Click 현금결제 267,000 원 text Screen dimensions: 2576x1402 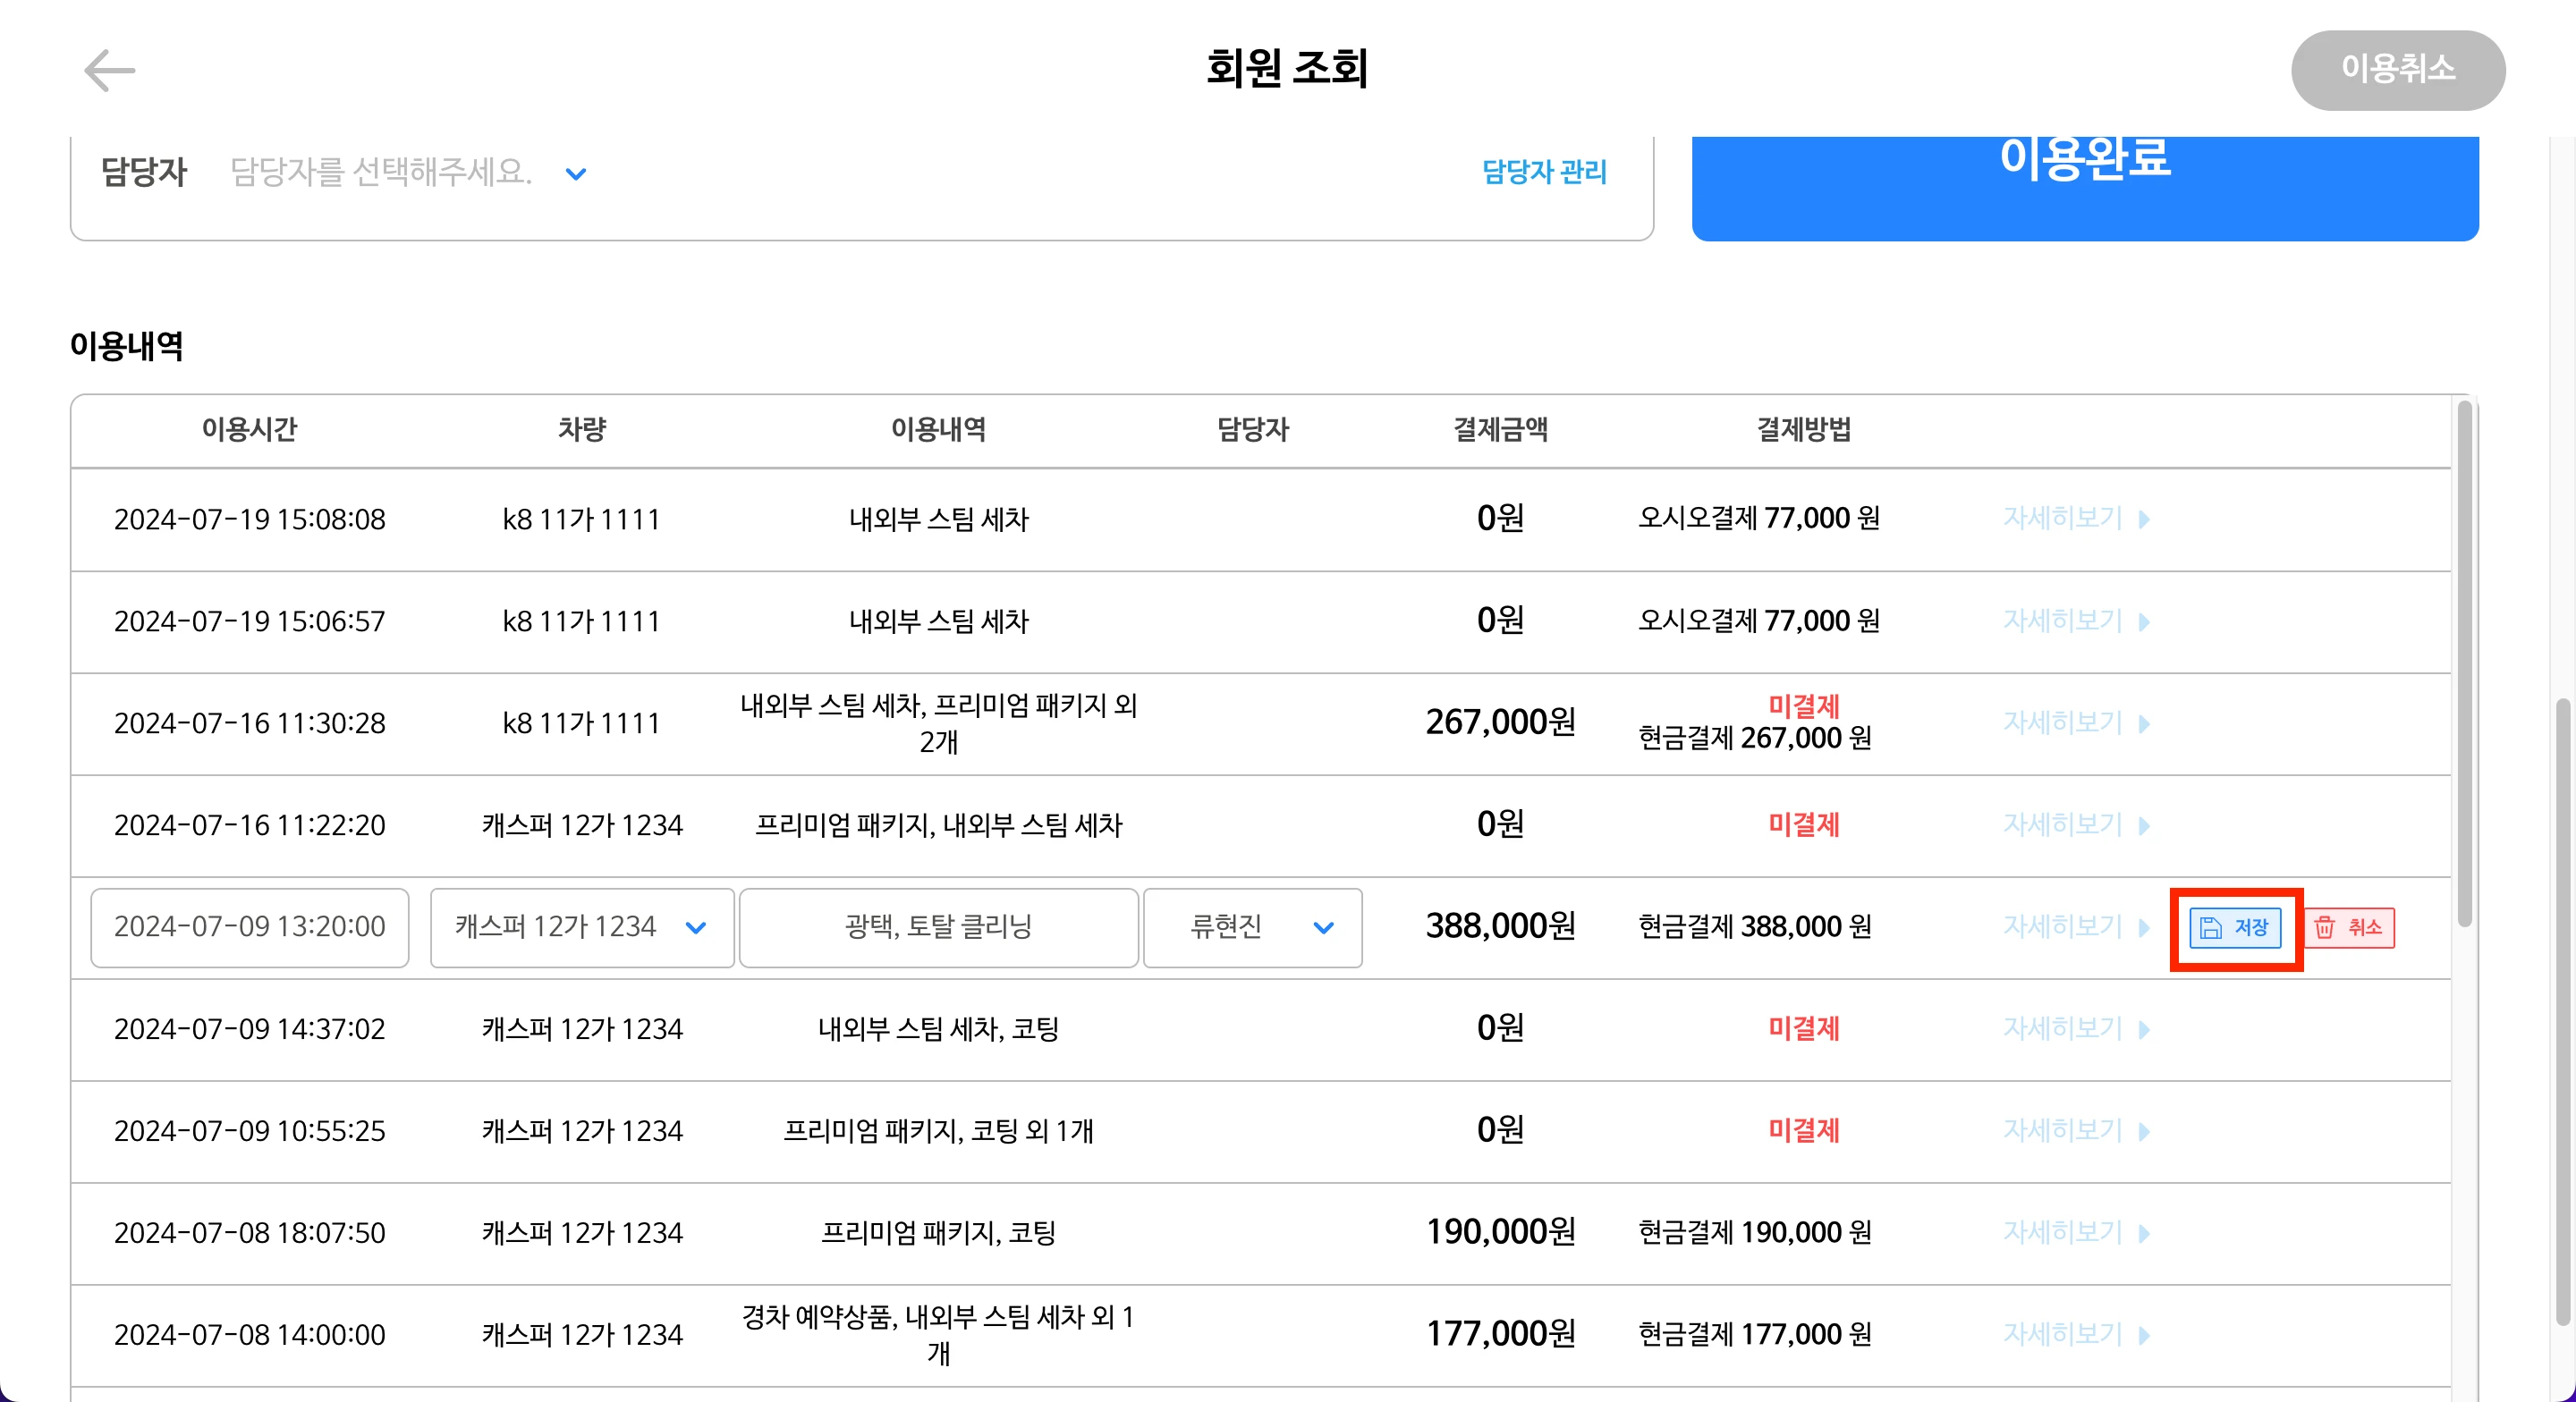pos(1755,739)
